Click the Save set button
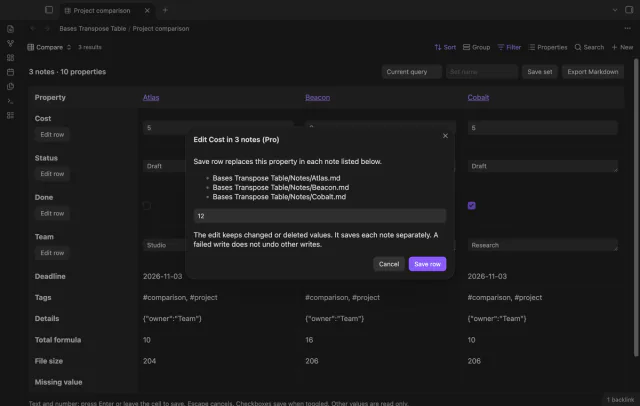 pos(540,72)
